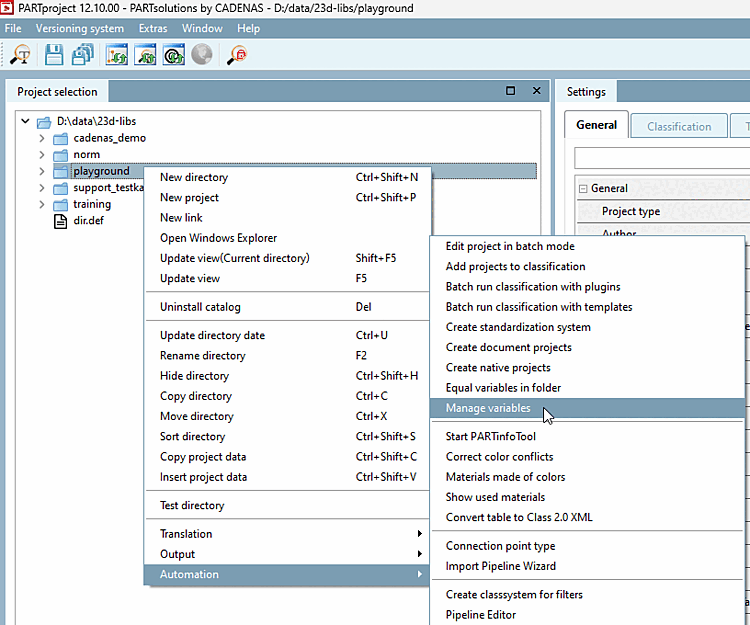Screen dimensions: 750x625
Task: Select the norm folder in tree
Action: click(86, 155)
